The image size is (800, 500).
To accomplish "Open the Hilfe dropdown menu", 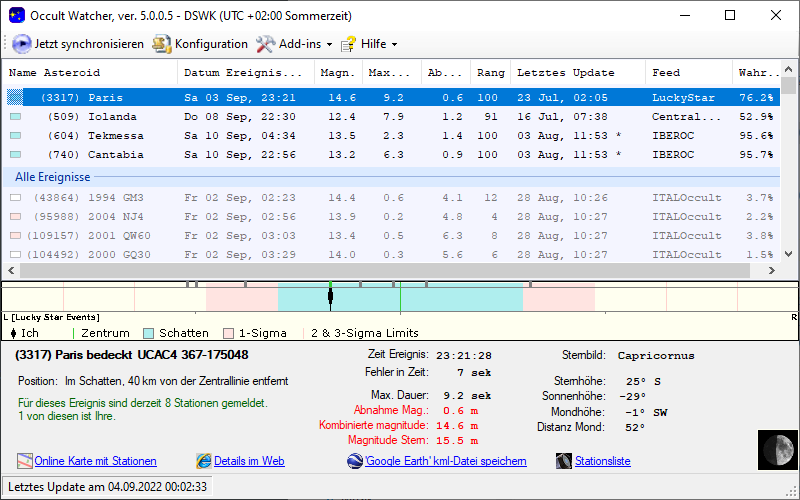I will [368, 44].
